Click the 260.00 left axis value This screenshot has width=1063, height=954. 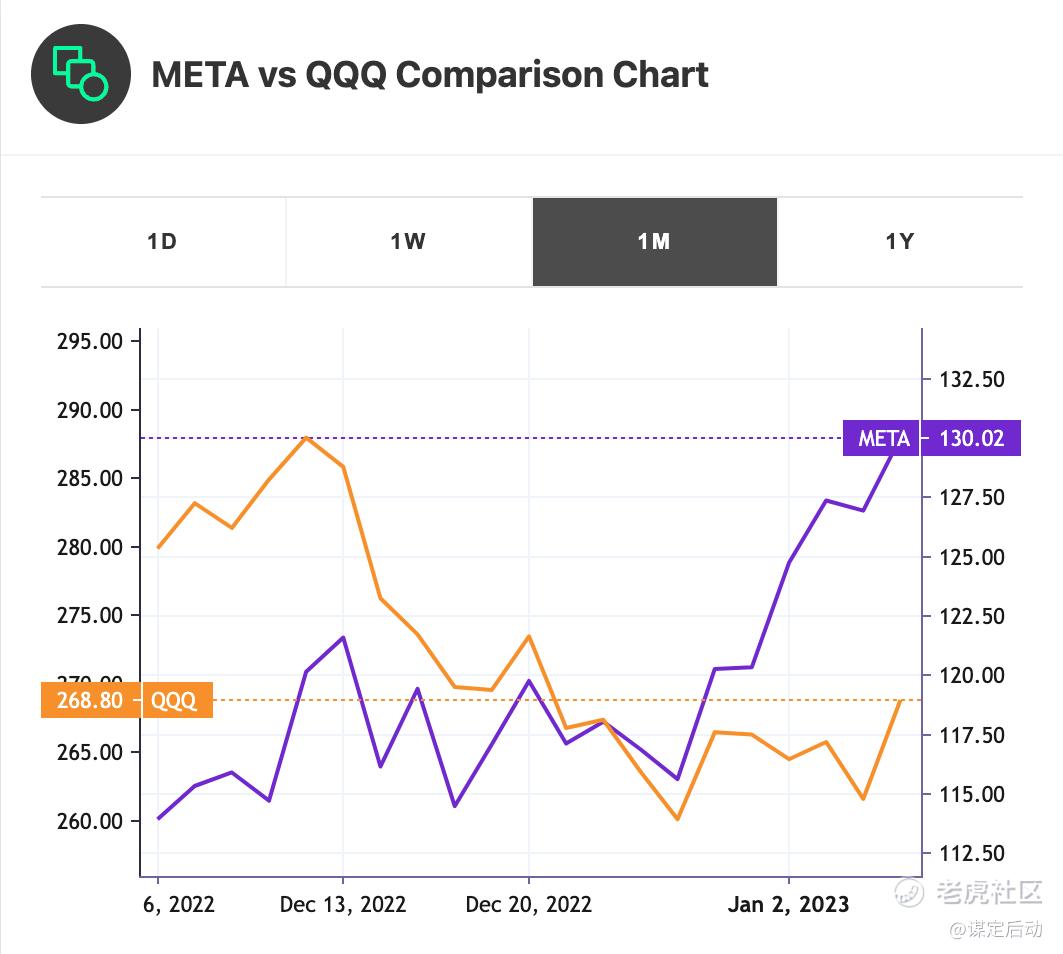[90, 821]
